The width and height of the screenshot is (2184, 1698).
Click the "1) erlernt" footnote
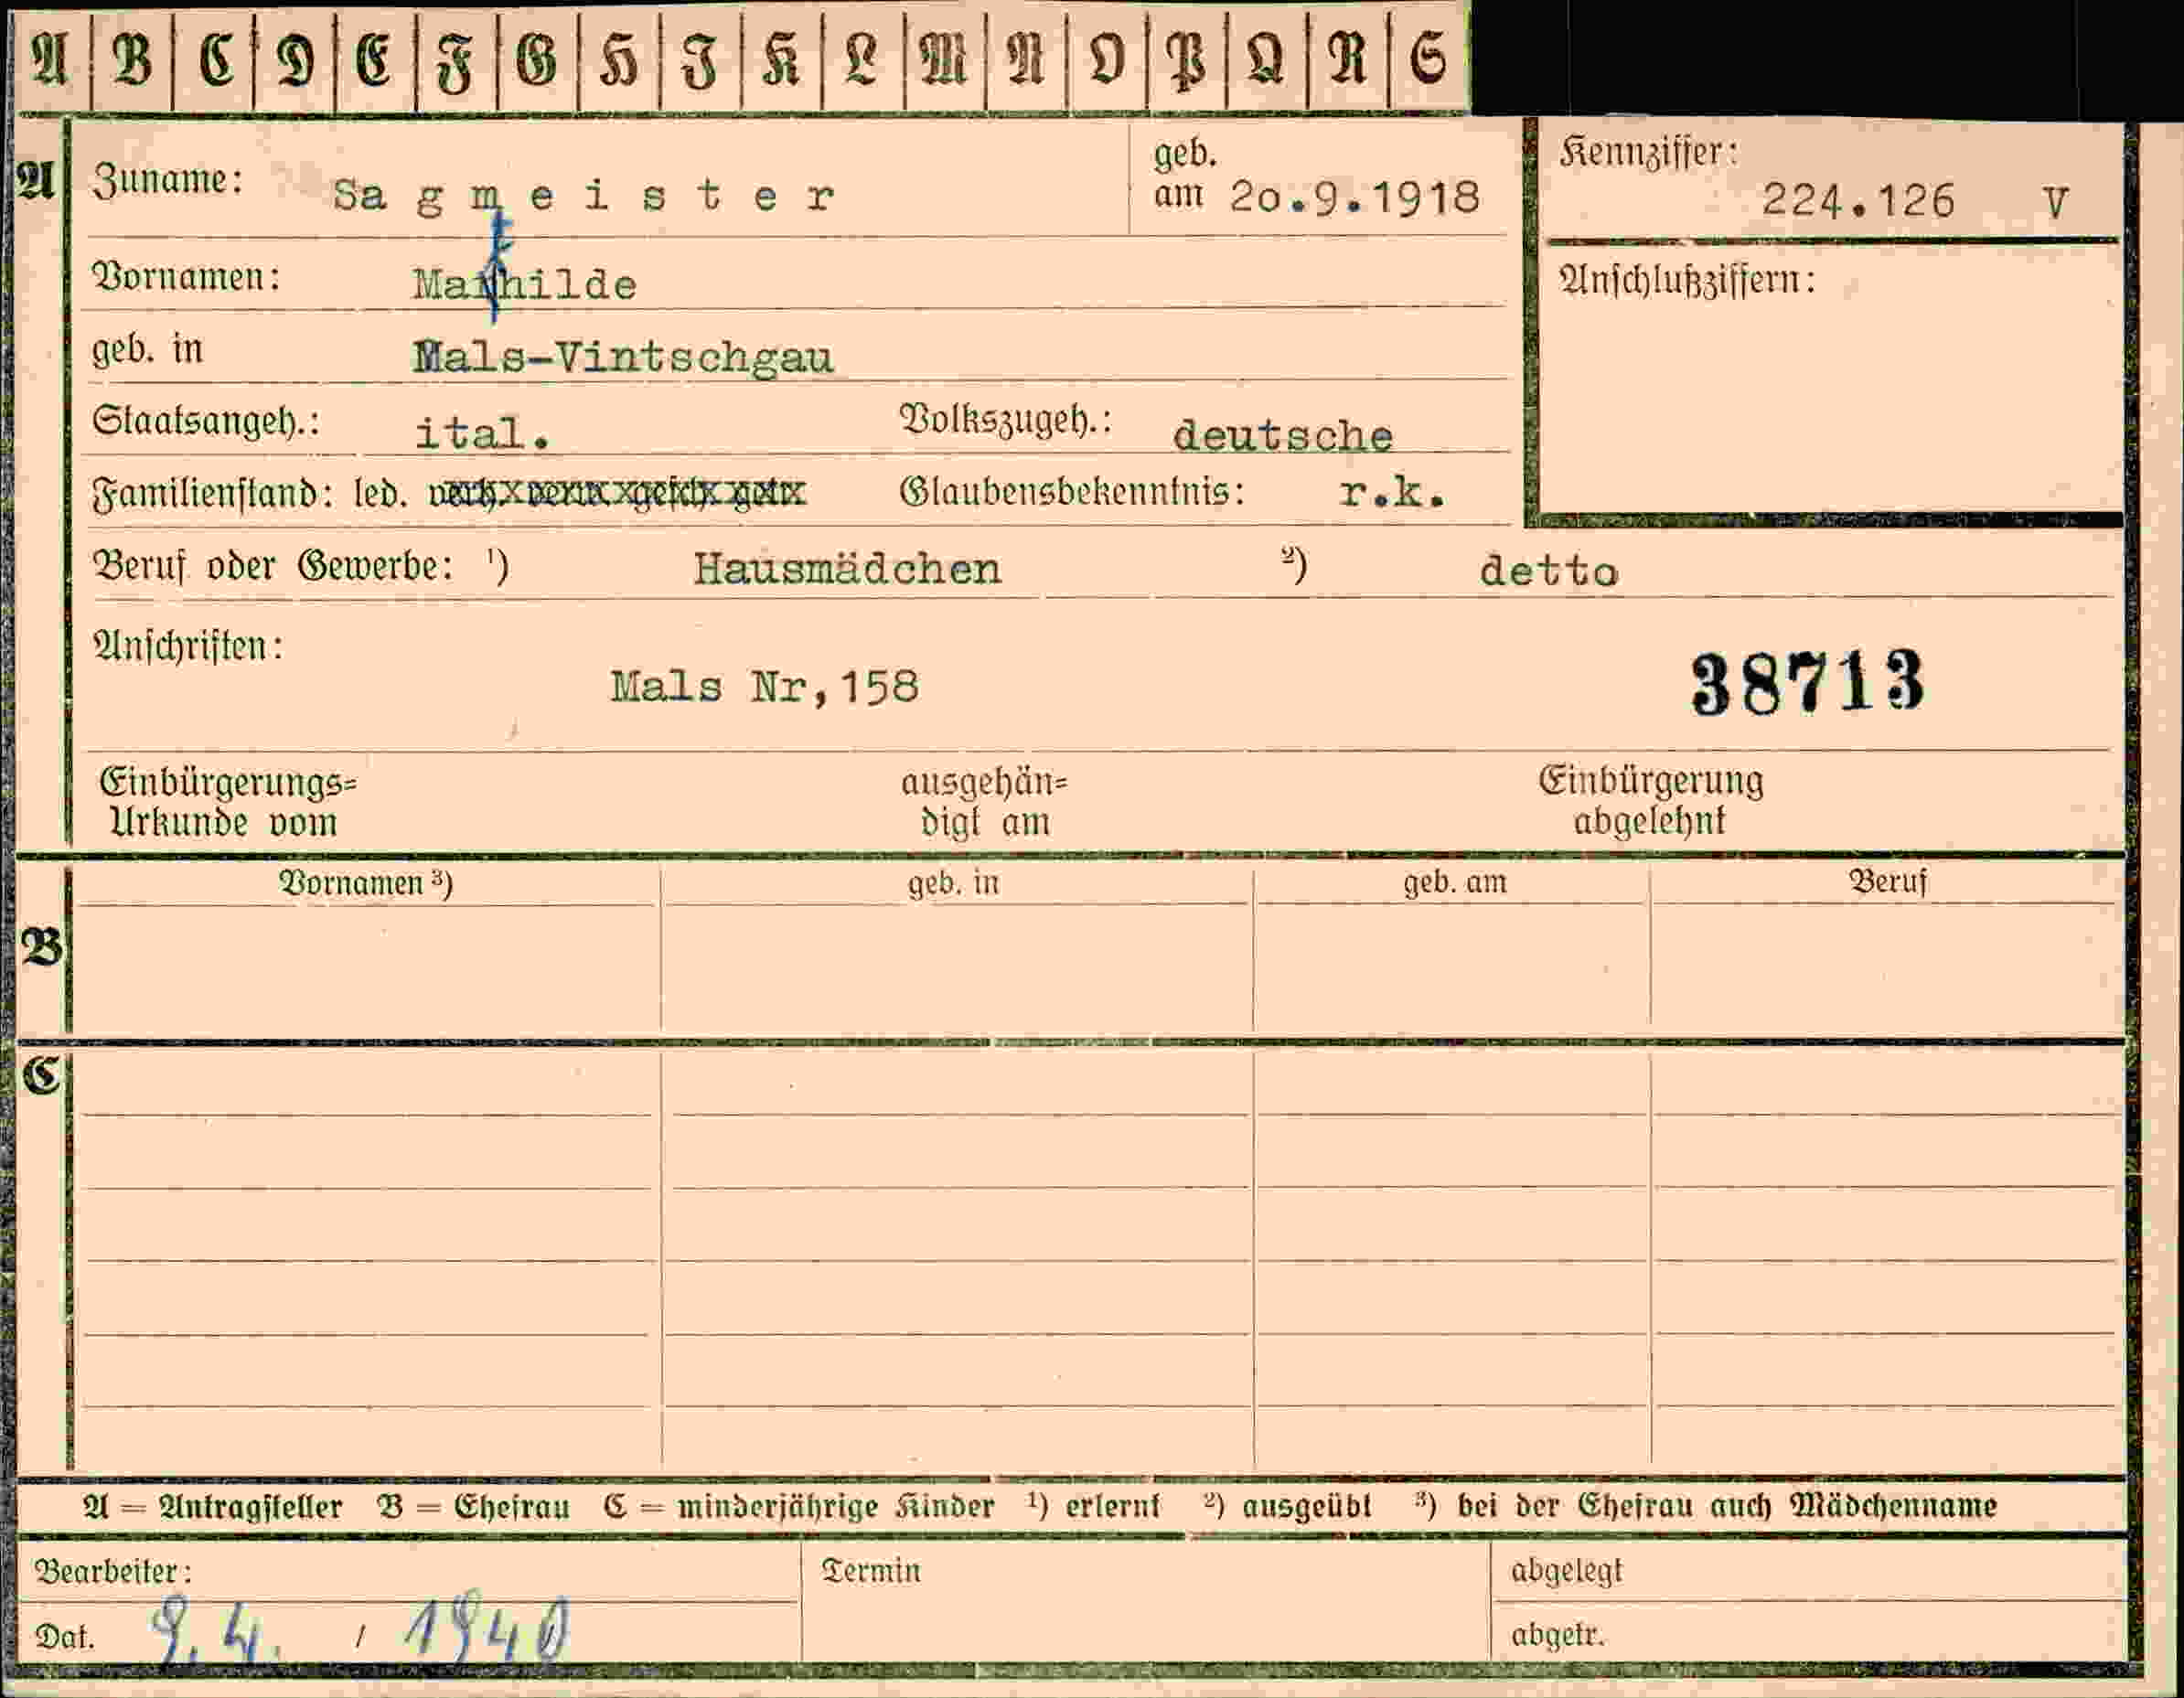pos(1094,1505)
